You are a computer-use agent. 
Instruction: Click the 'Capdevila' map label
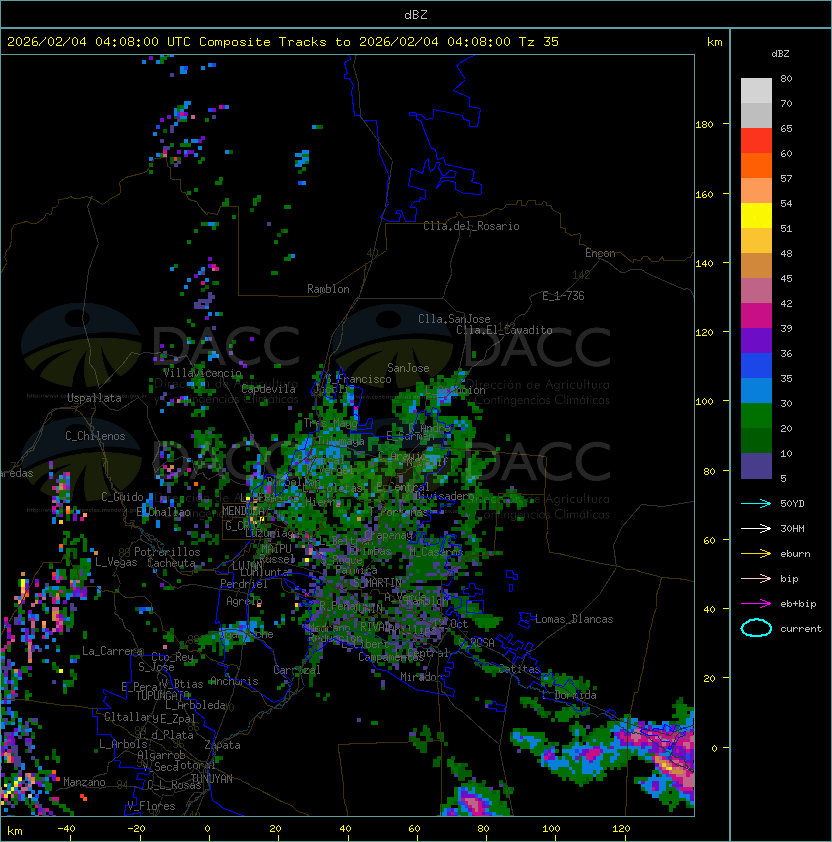269,389
